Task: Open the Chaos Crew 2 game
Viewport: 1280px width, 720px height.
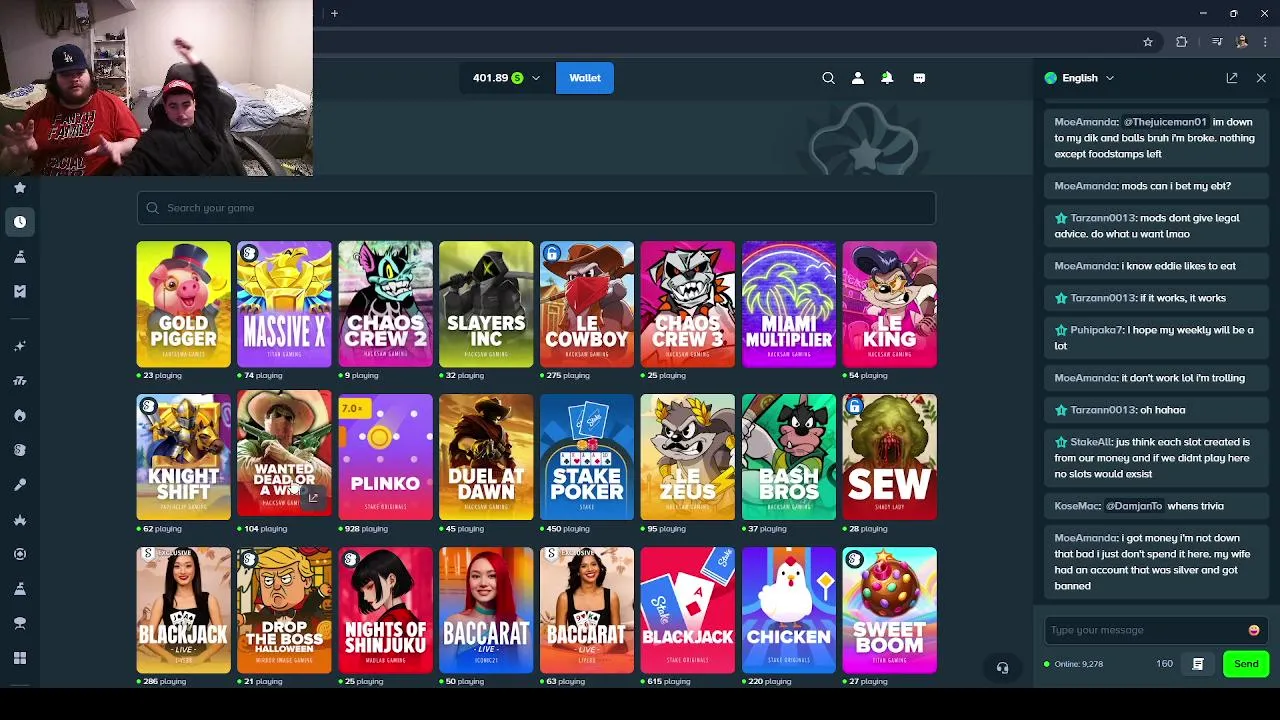Action: pos(385,304)
